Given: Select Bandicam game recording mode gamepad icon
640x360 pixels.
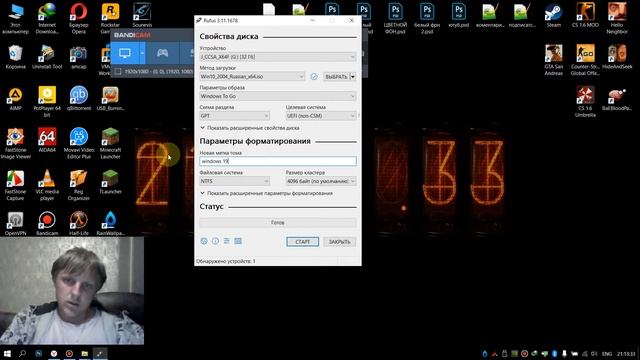Looking at the screenshot, I should [162, 53].
